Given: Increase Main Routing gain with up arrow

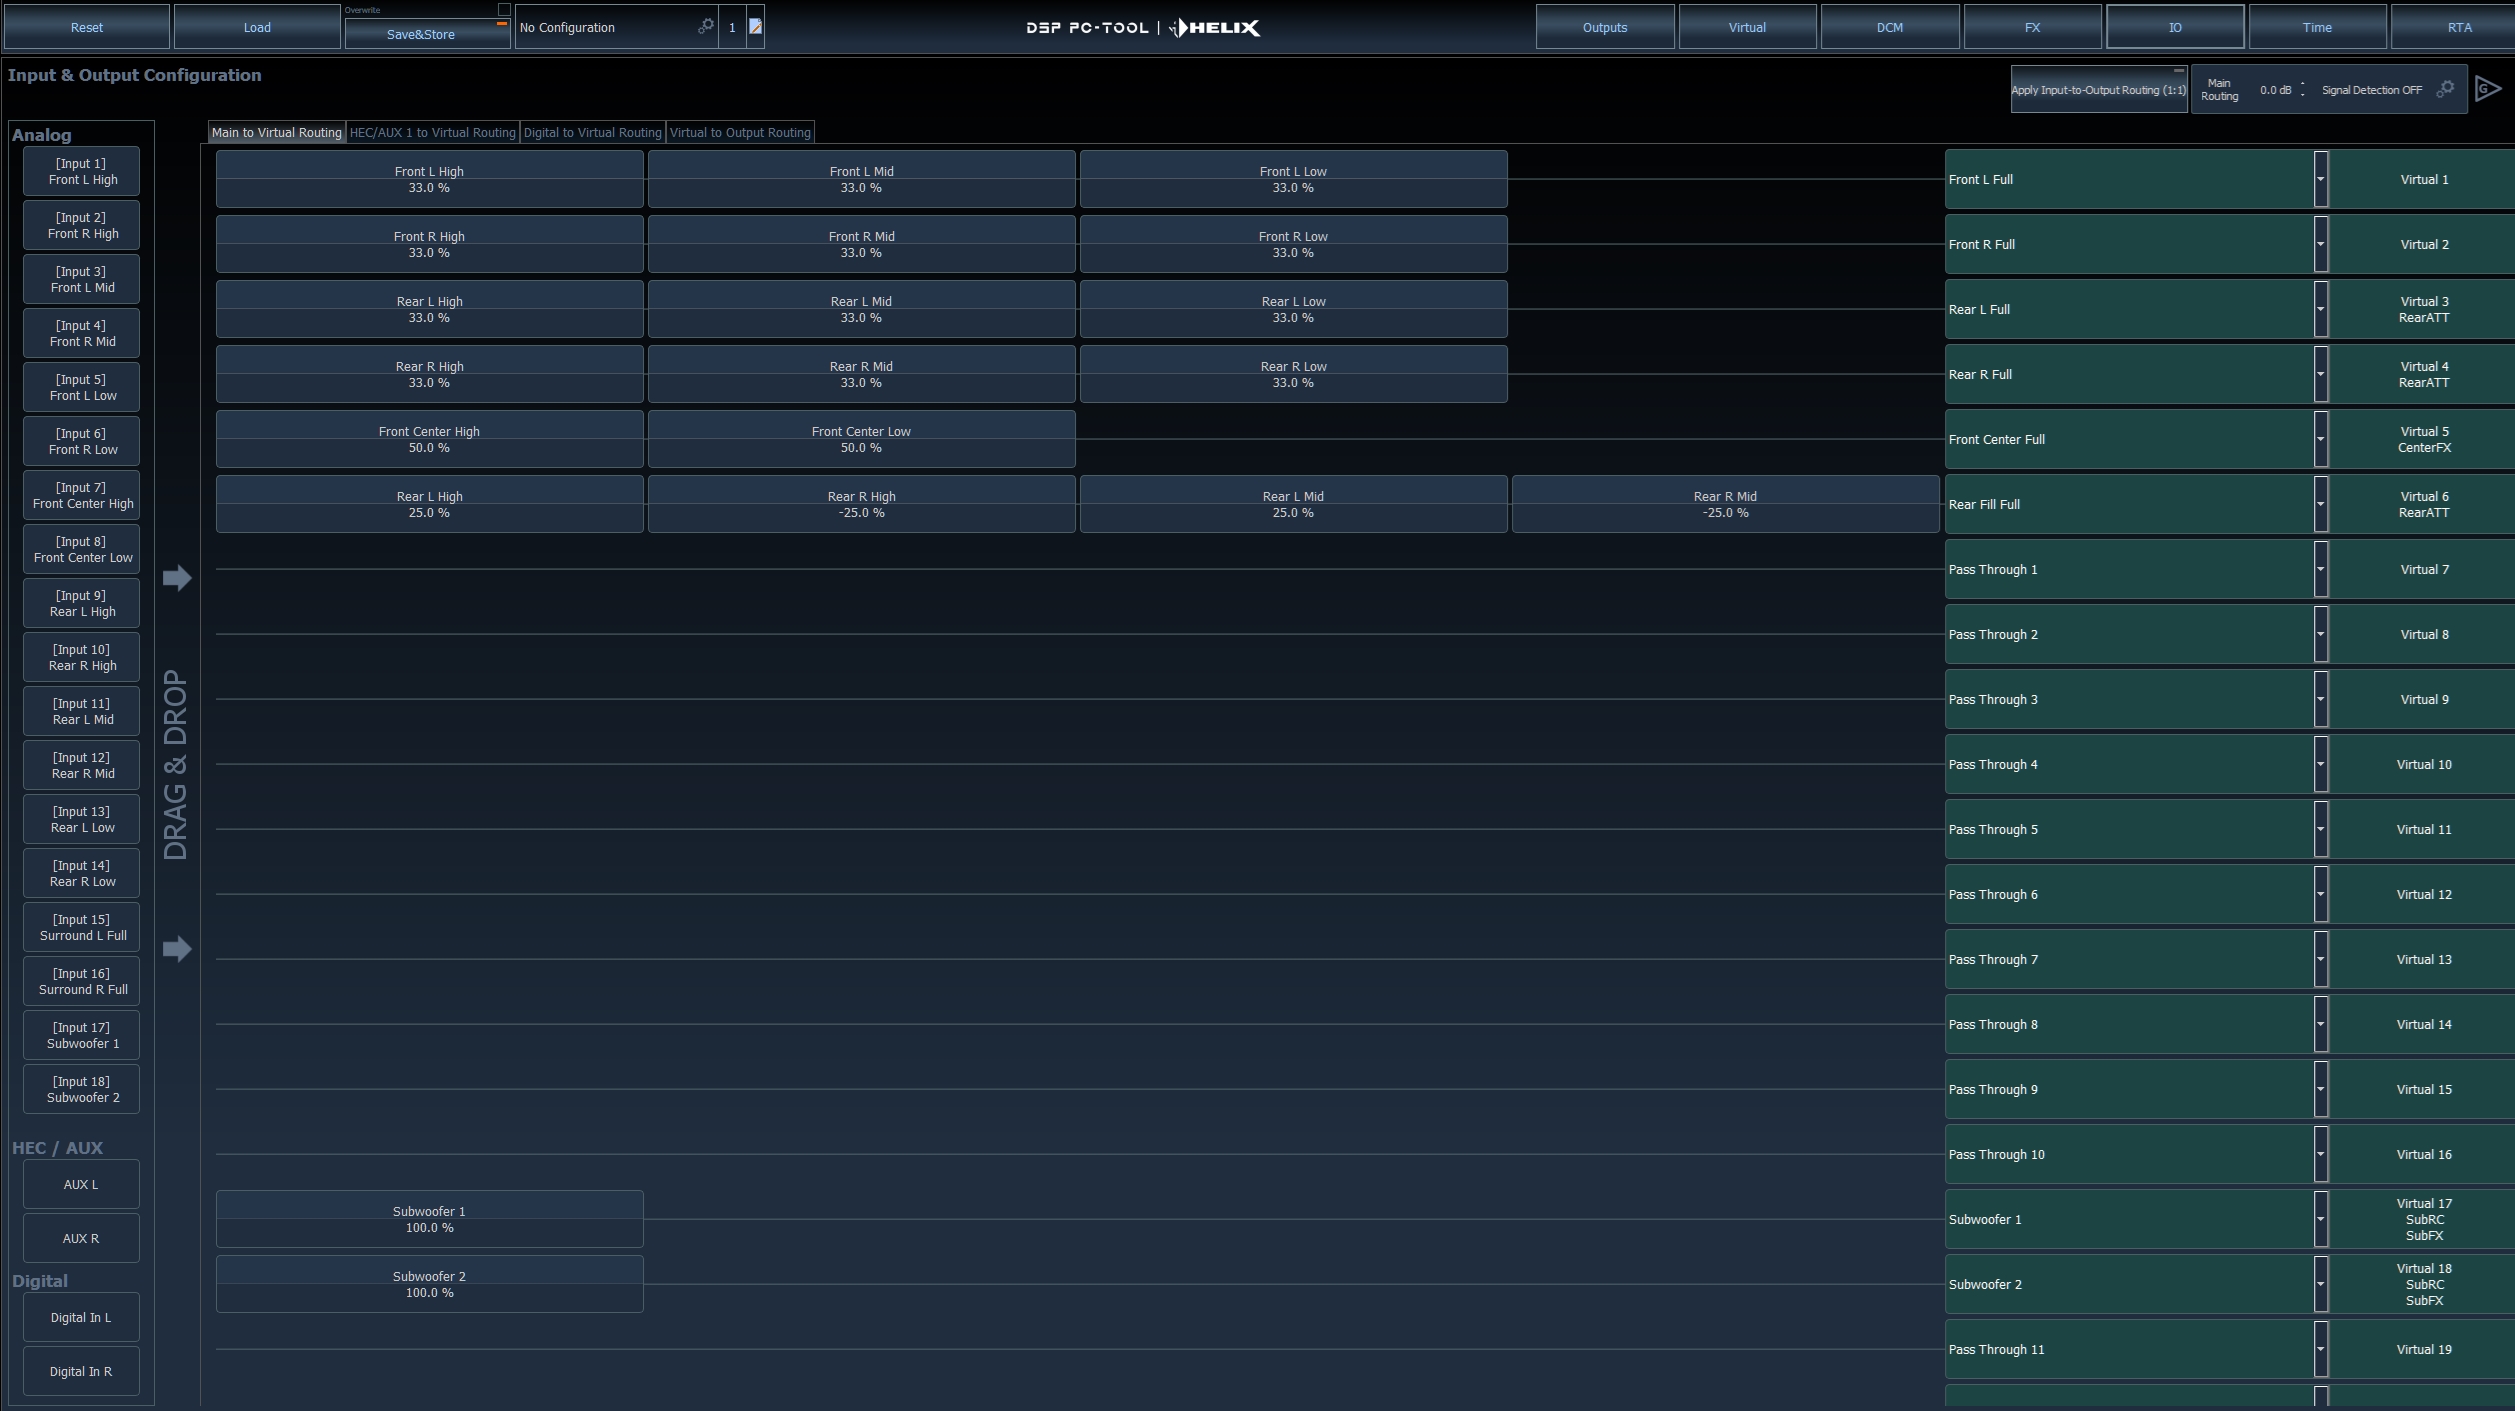Looking at the screenshot, I should (2302, 84).
